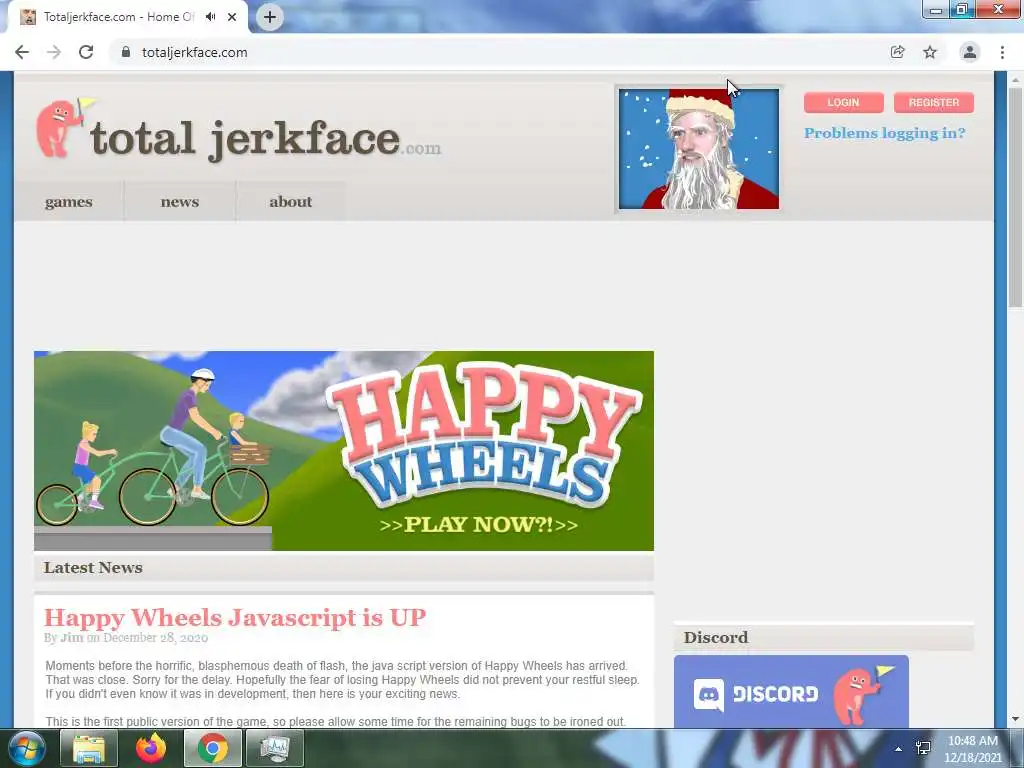Bookmark this page with the star icon
The image size is (1024, 768).
point(930,52)
